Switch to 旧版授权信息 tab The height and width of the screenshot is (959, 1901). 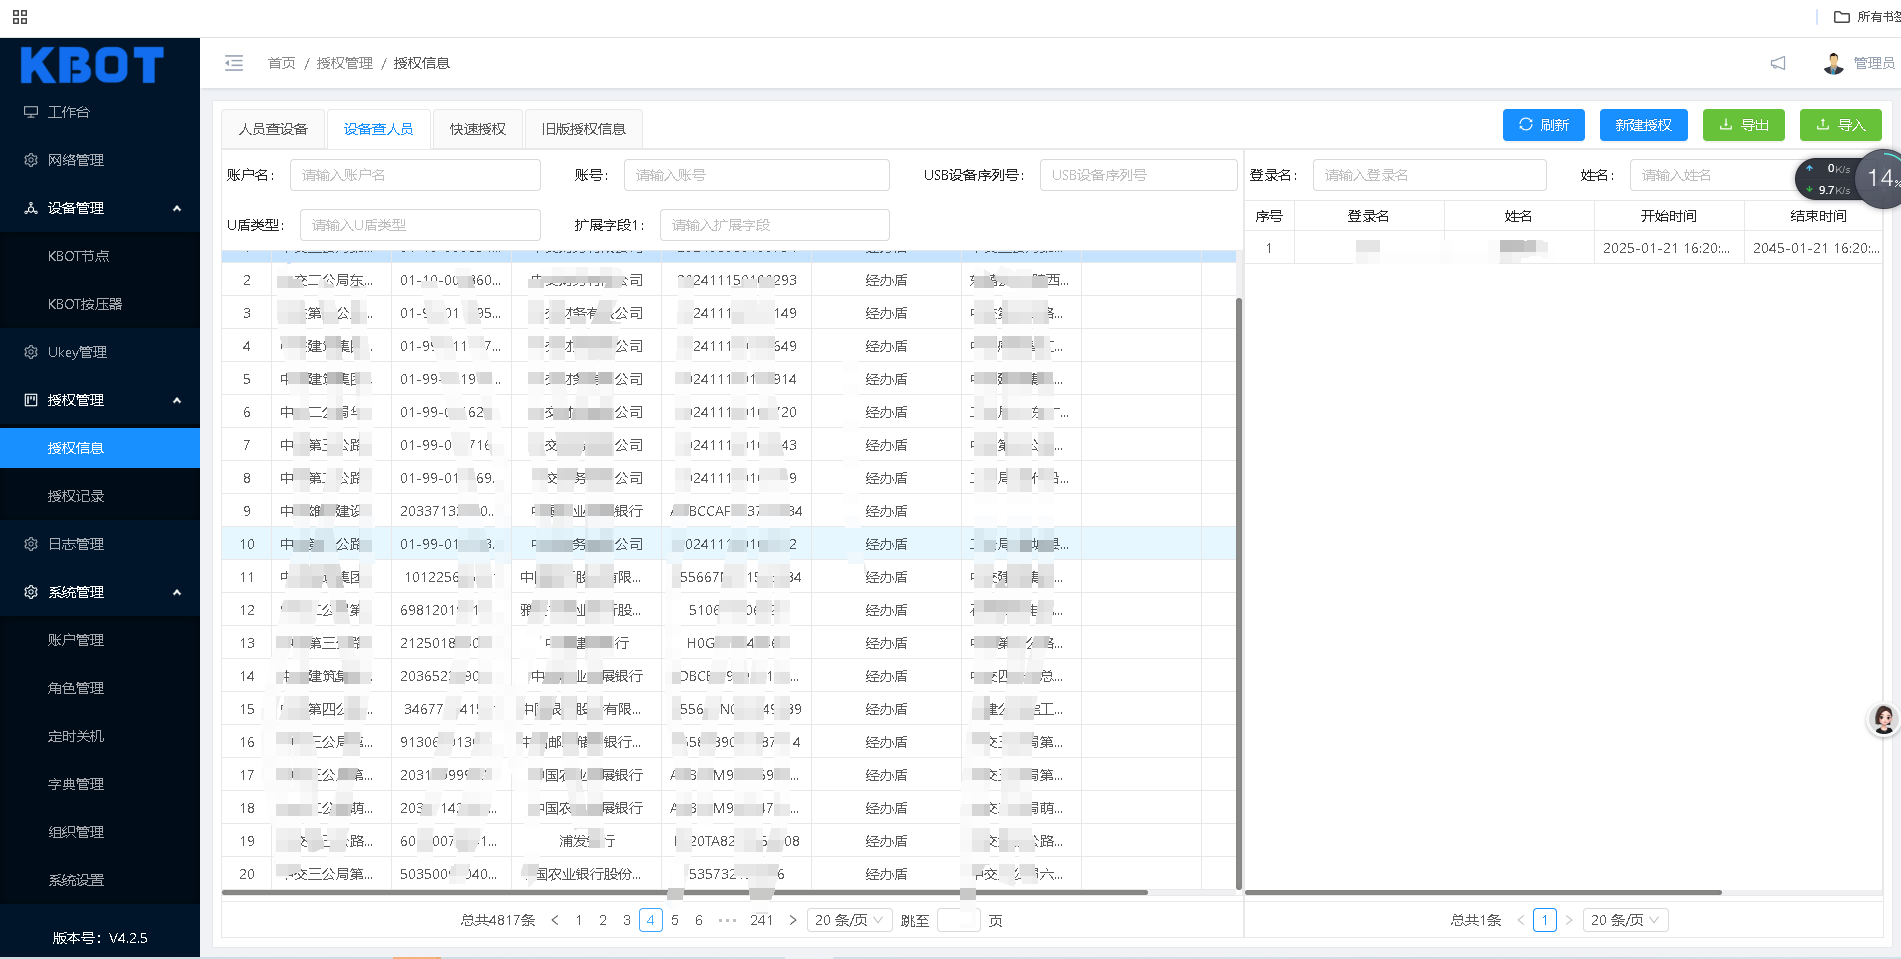(584, 129)
